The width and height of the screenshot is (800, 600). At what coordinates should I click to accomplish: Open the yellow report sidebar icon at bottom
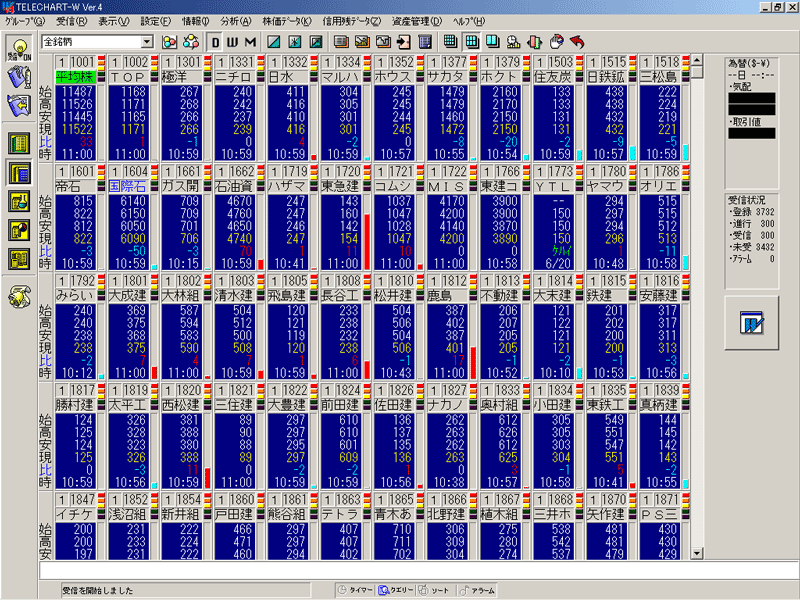click(19, 259)
